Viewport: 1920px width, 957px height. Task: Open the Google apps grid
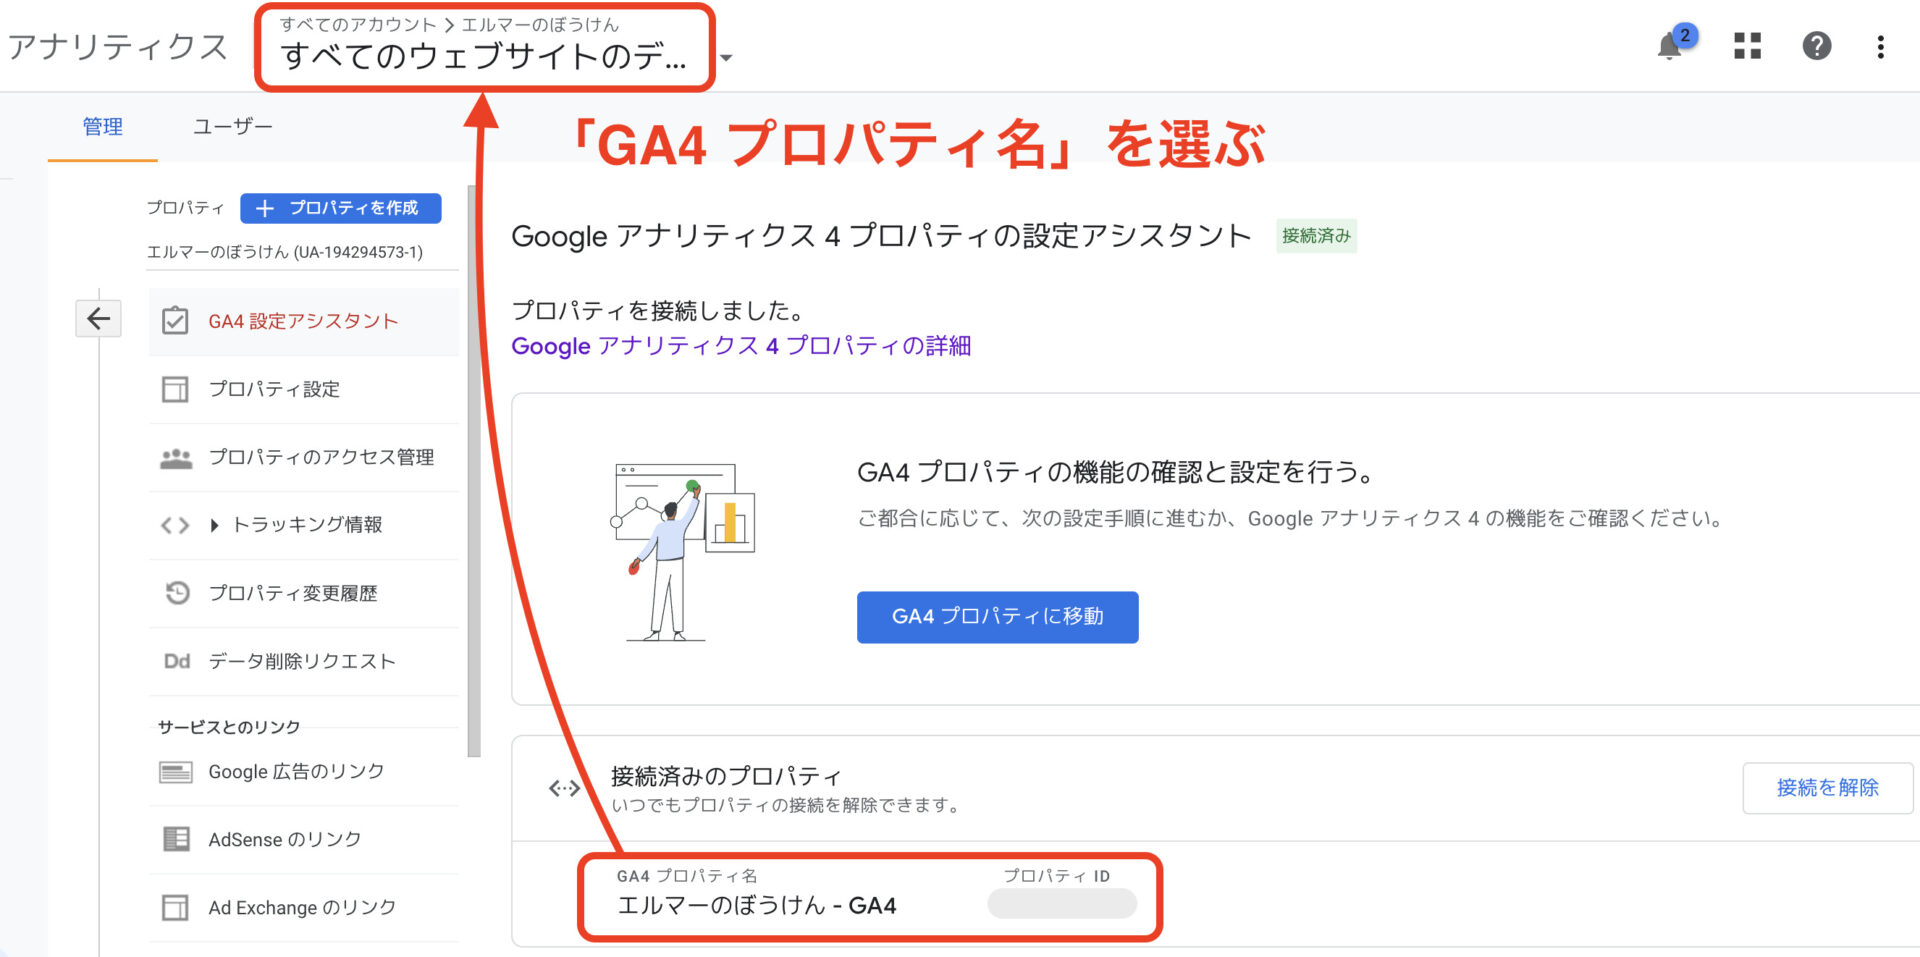(1747, 46)
